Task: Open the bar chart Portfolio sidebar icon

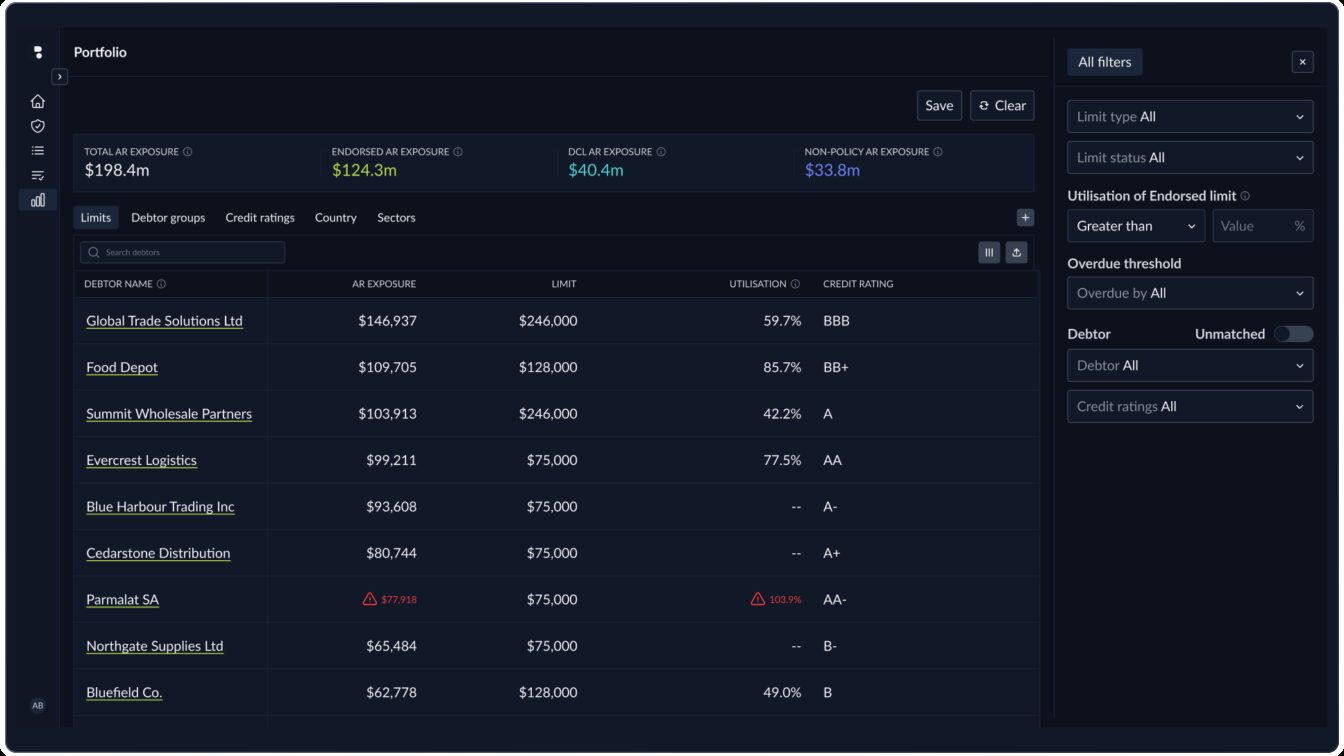Action: pos(37,200)
